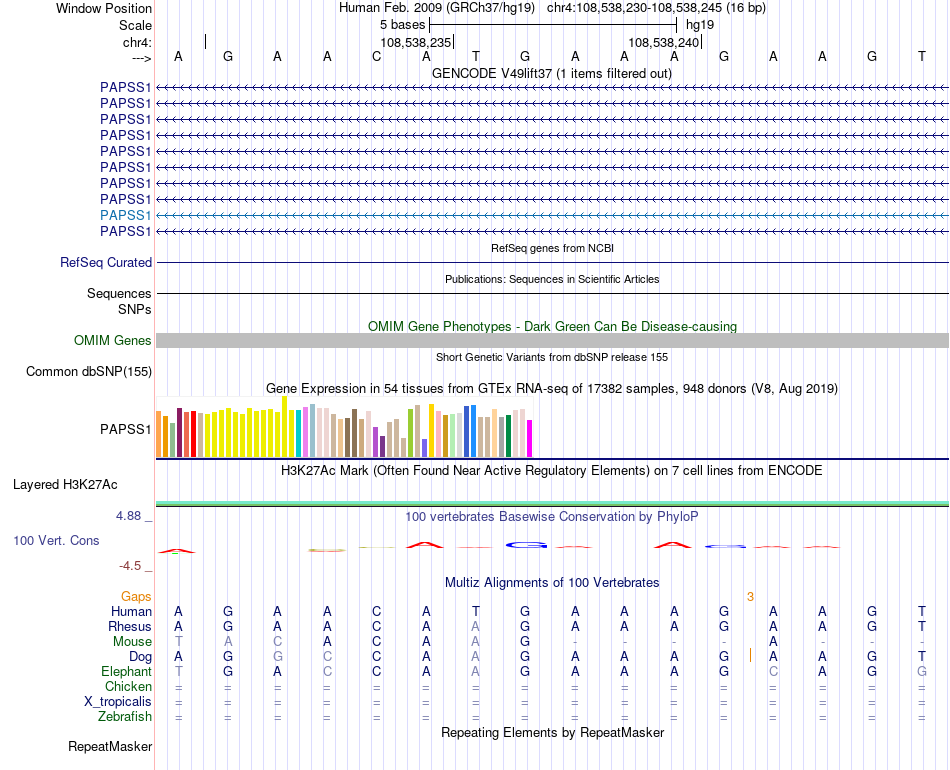This screenshot has height=770, width=950.
Task: Click the orange insertion bar in Dog row
Action: tap(751, 655)
